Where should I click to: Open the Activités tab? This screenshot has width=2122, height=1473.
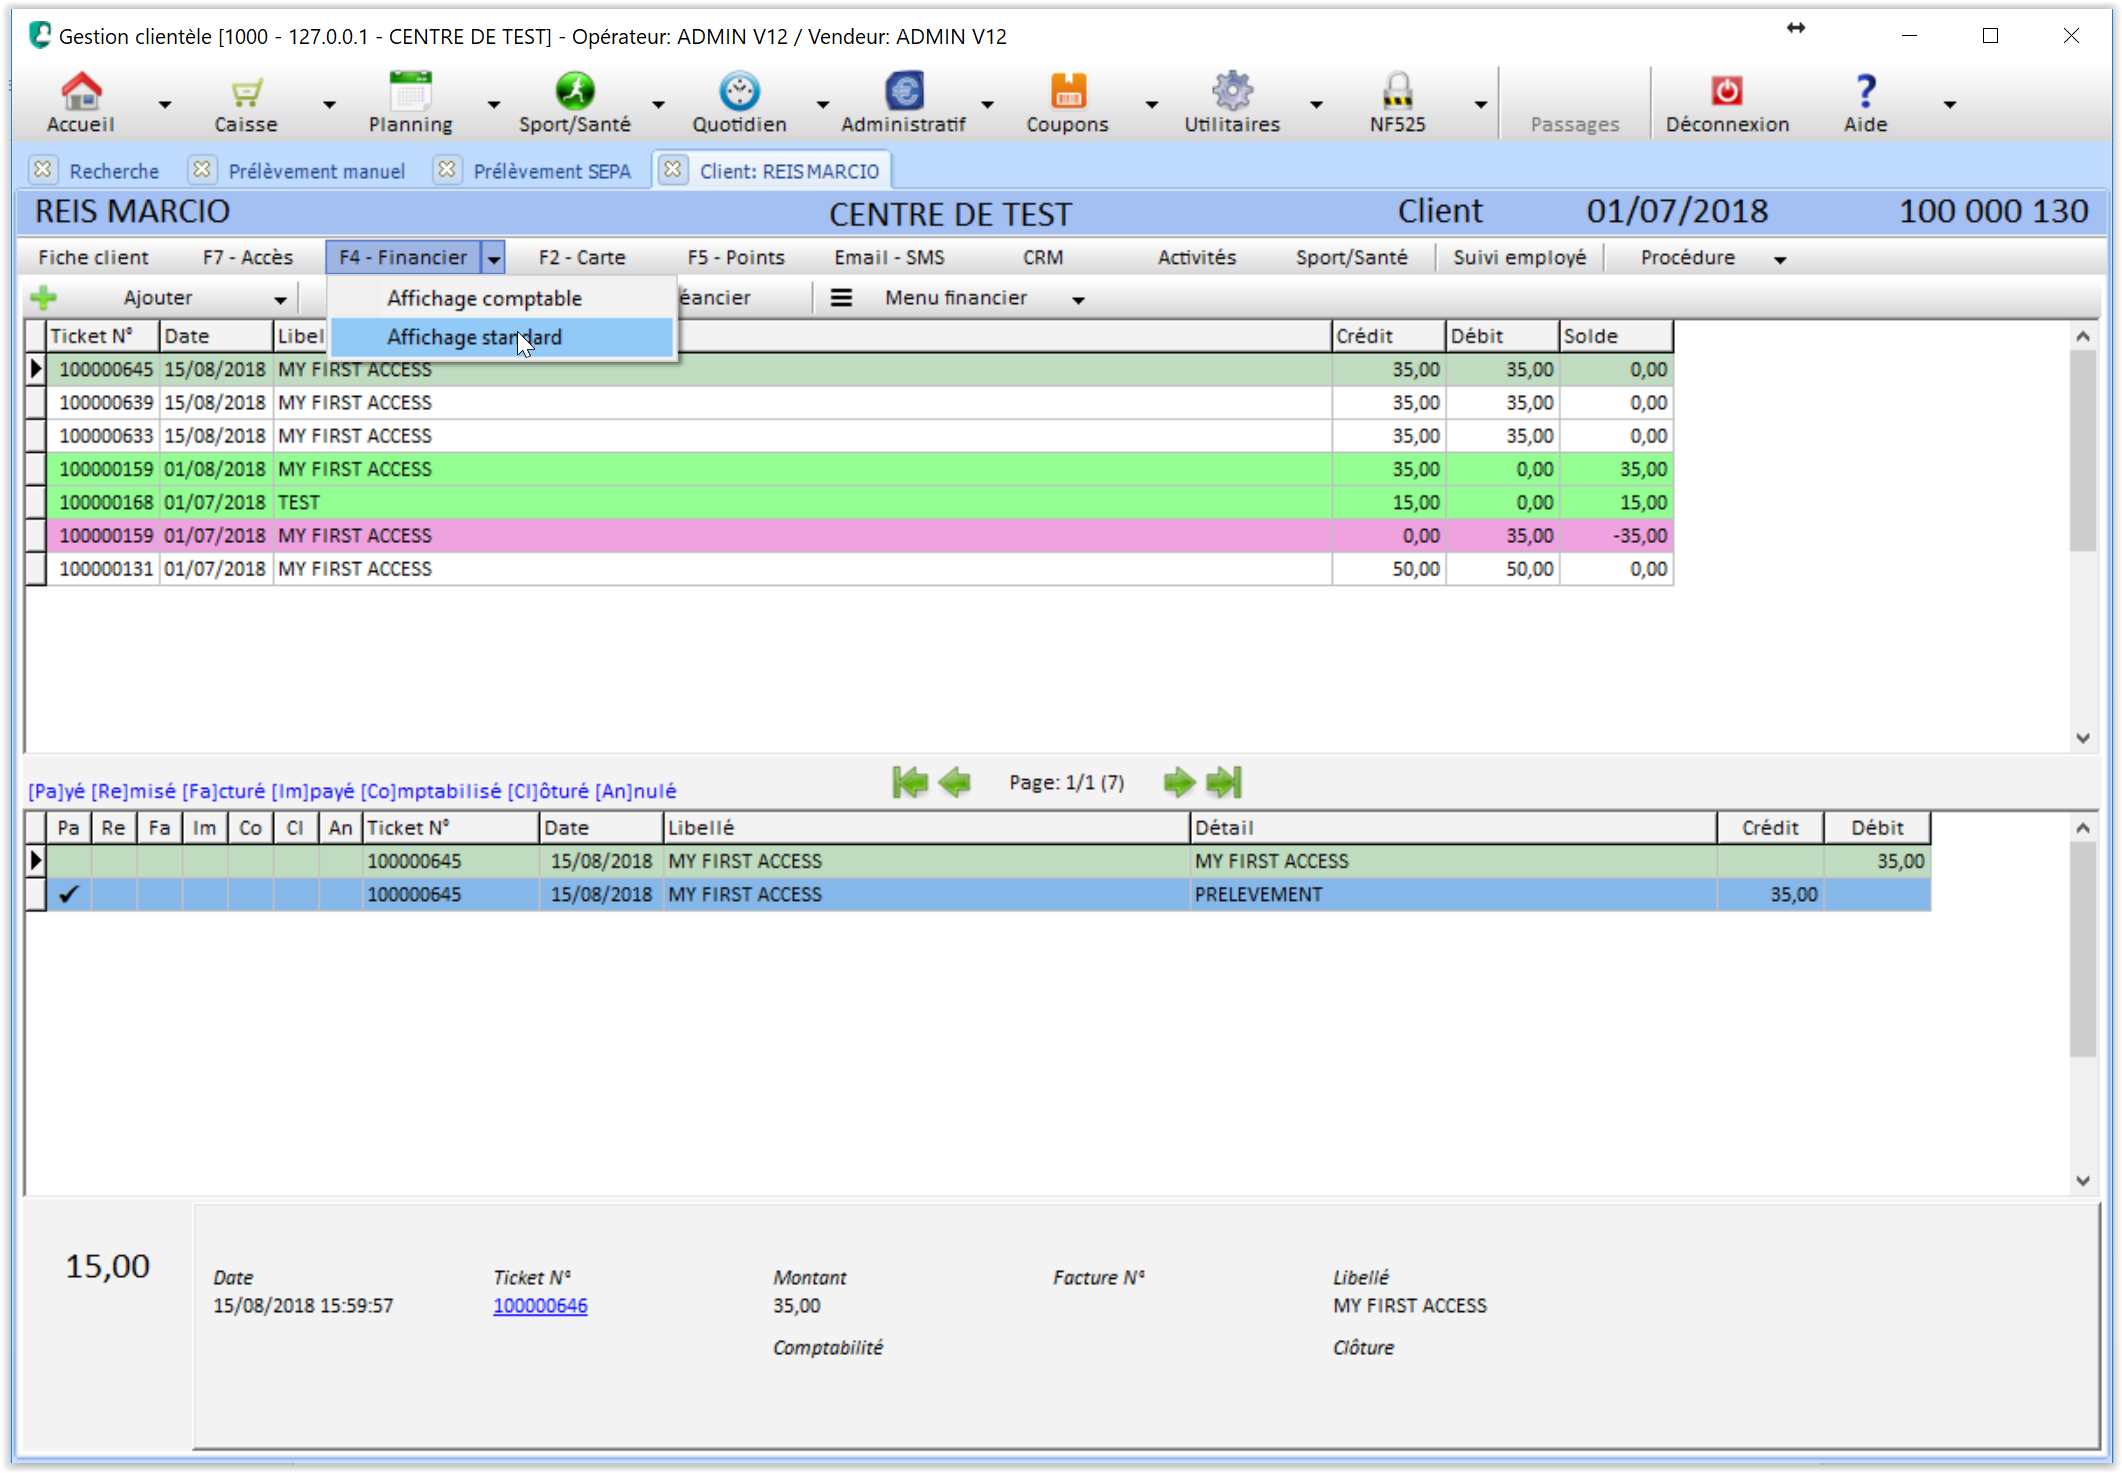[x=1197, y=257]
